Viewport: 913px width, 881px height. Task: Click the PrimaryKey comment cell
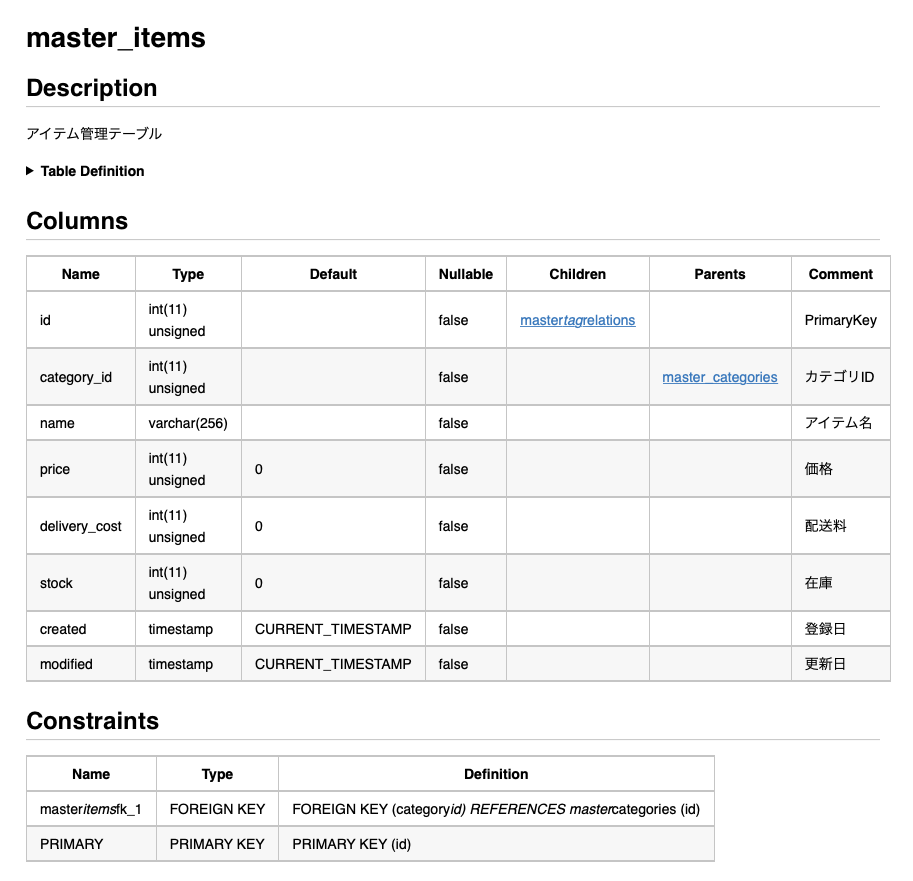840,320
